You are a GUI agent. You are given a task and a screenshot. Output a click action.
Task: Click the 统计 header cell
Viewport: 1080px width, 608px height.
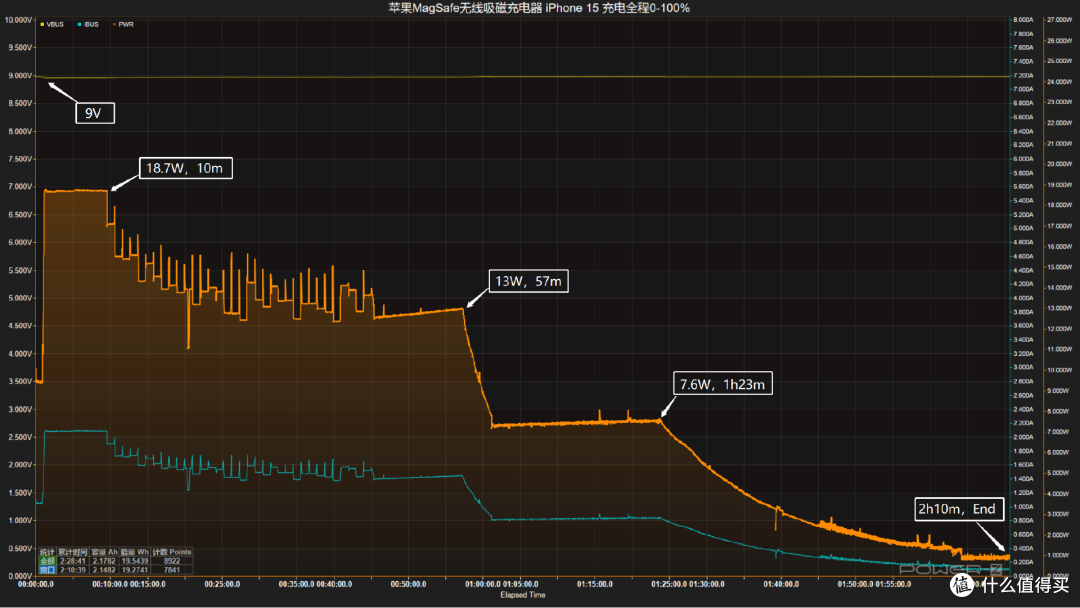48,552
